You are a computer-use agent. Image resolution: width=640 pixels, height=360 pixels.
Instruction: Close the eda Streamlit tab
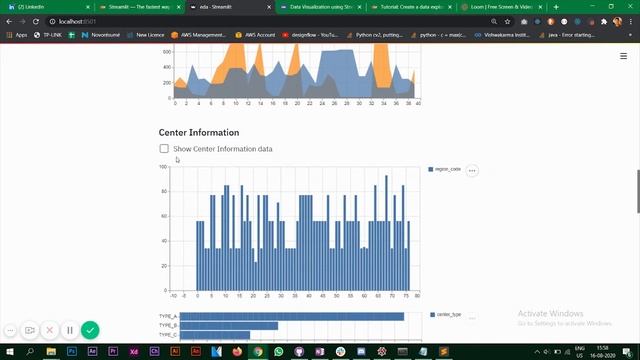269,7
